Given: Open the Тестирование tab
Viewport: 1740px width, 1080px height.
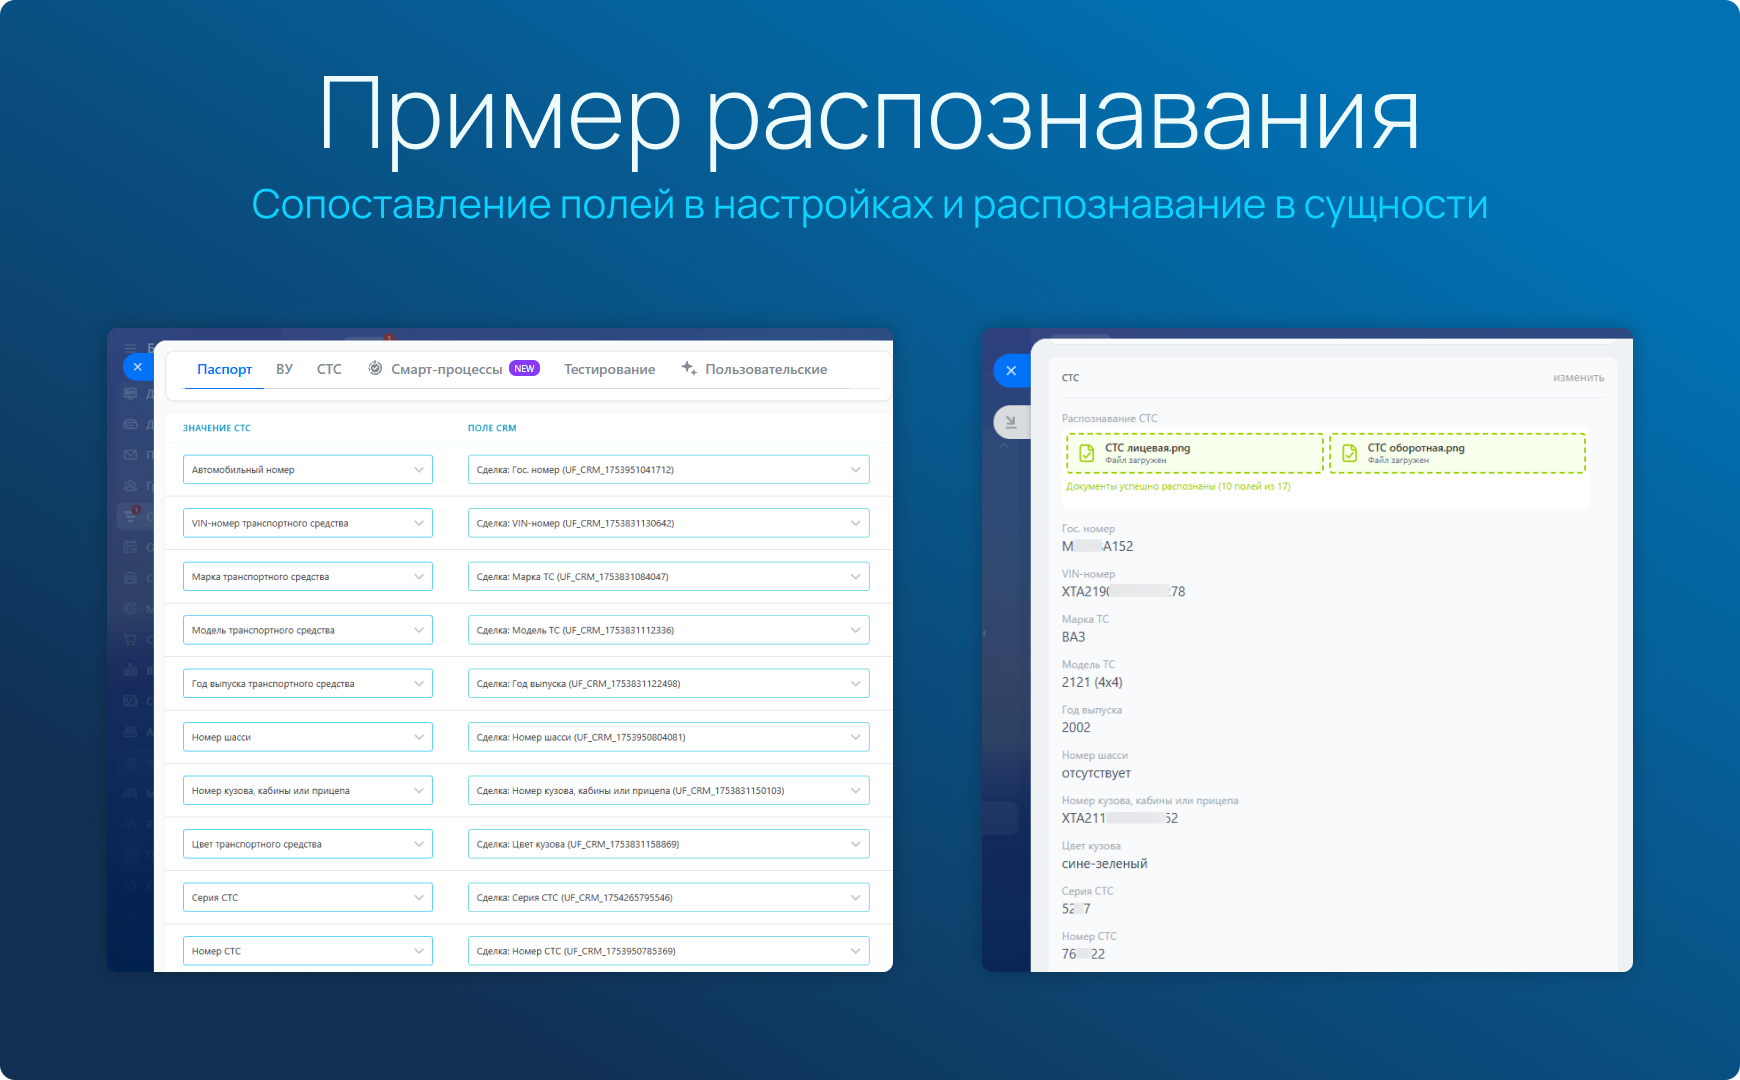Looking at the screenshot, I should (609, 369).
